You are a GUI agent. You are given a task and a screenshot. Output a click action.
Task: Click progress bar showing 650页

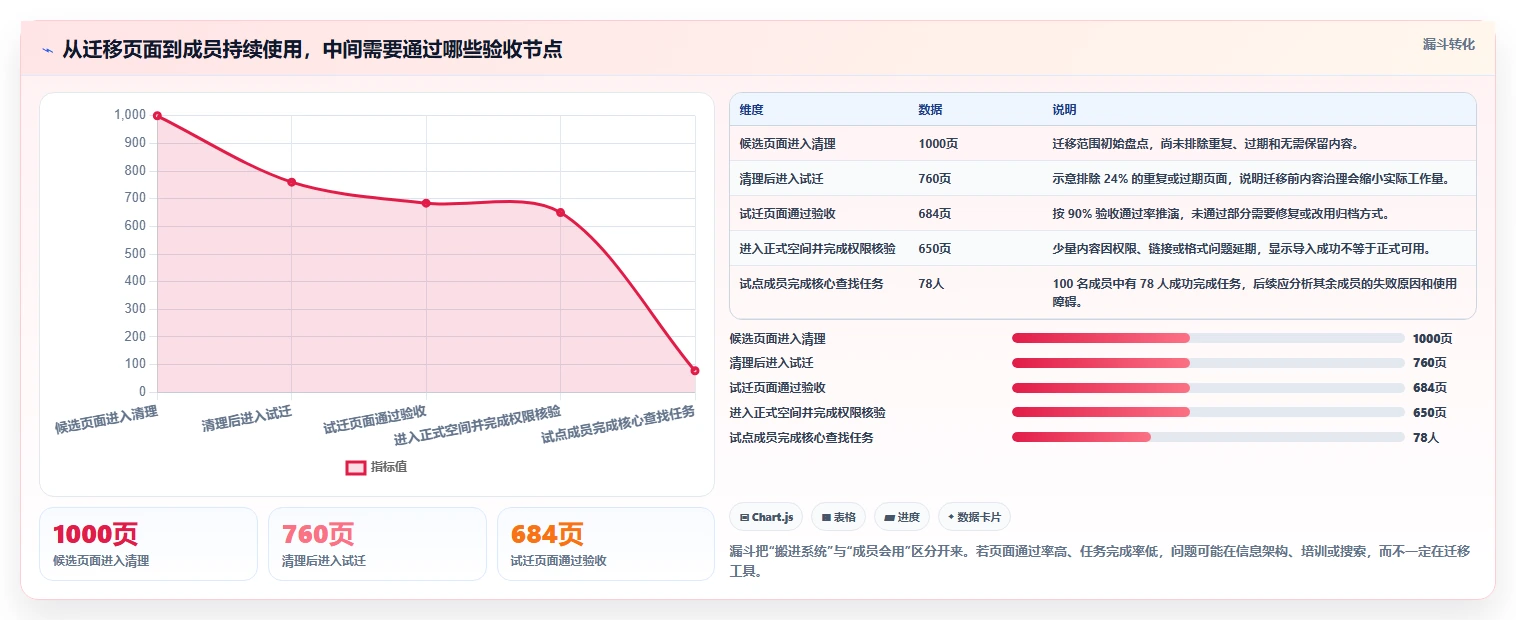coord(1208,412)
